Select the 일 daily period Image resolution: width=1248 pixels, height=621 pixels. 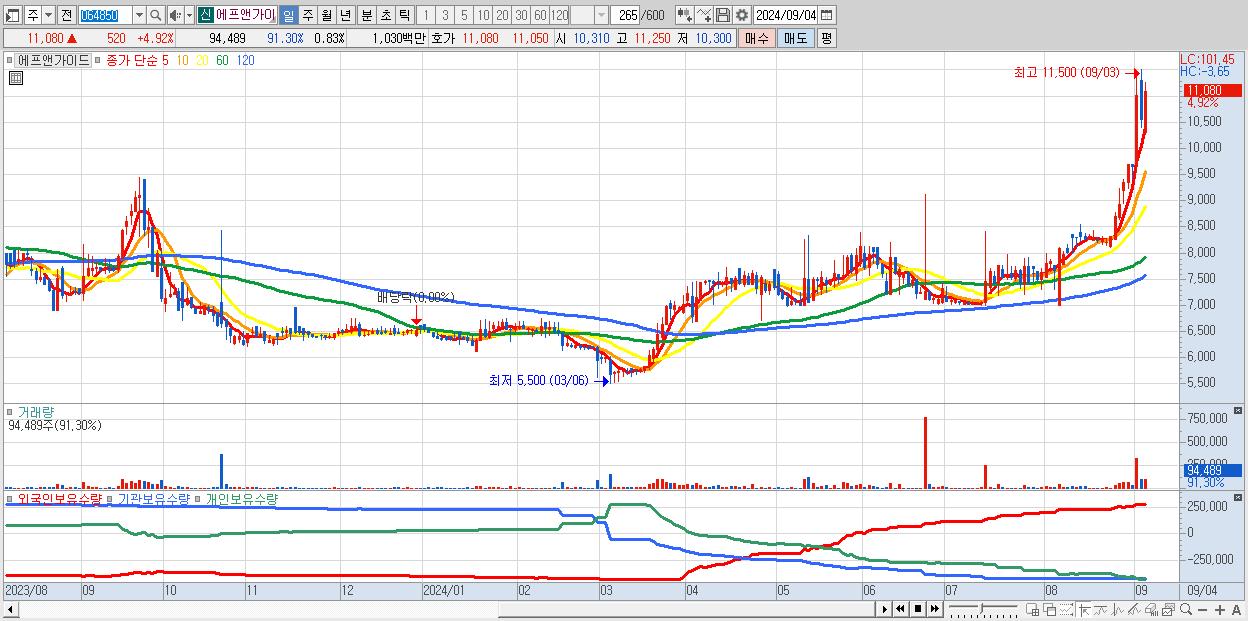(288, 15)
